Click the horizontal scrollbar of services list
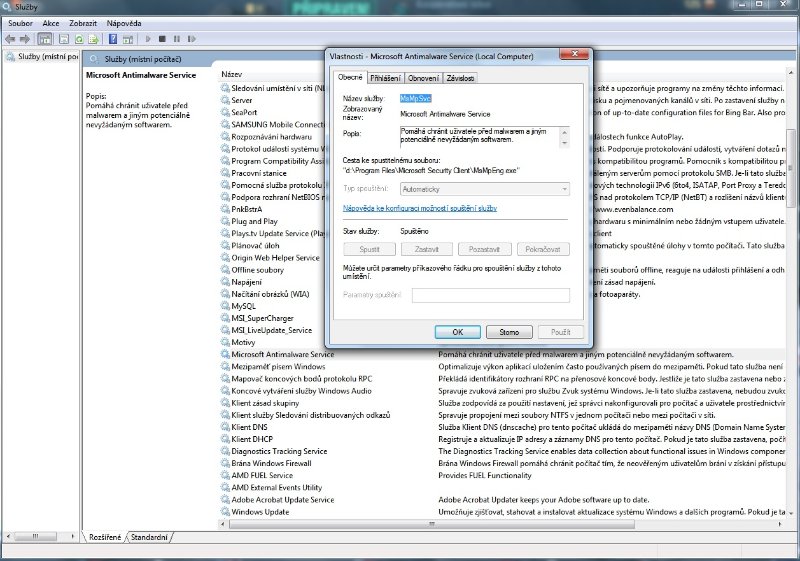Viewport: 800px width, 561px height. pyautogui.click(x=431, y=524)
